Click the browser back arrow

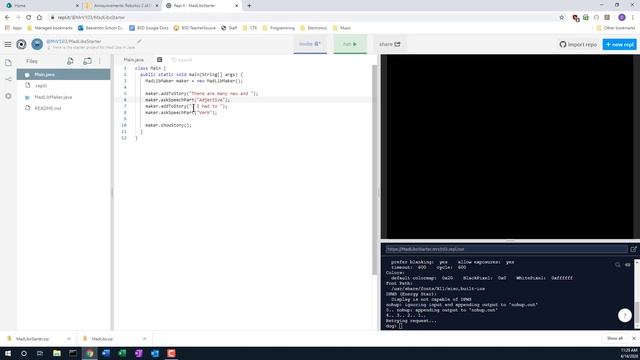[7, 18]
